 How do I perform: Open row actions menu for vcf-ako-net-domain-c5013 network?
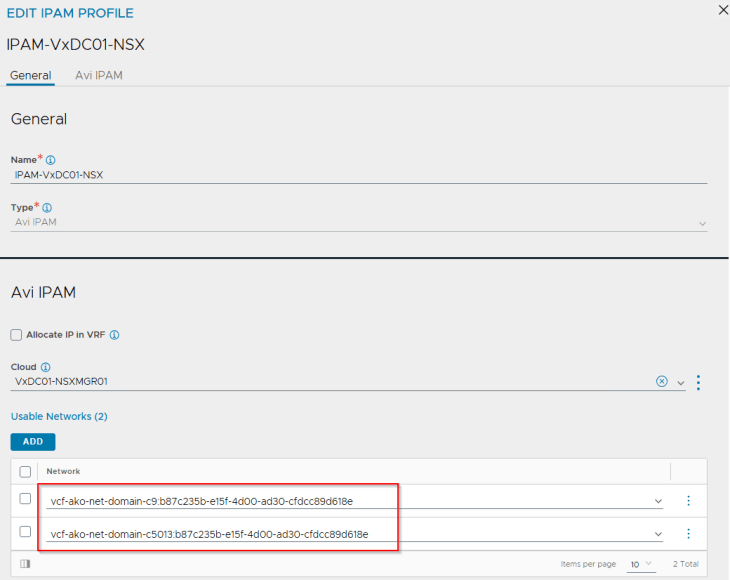688,534
